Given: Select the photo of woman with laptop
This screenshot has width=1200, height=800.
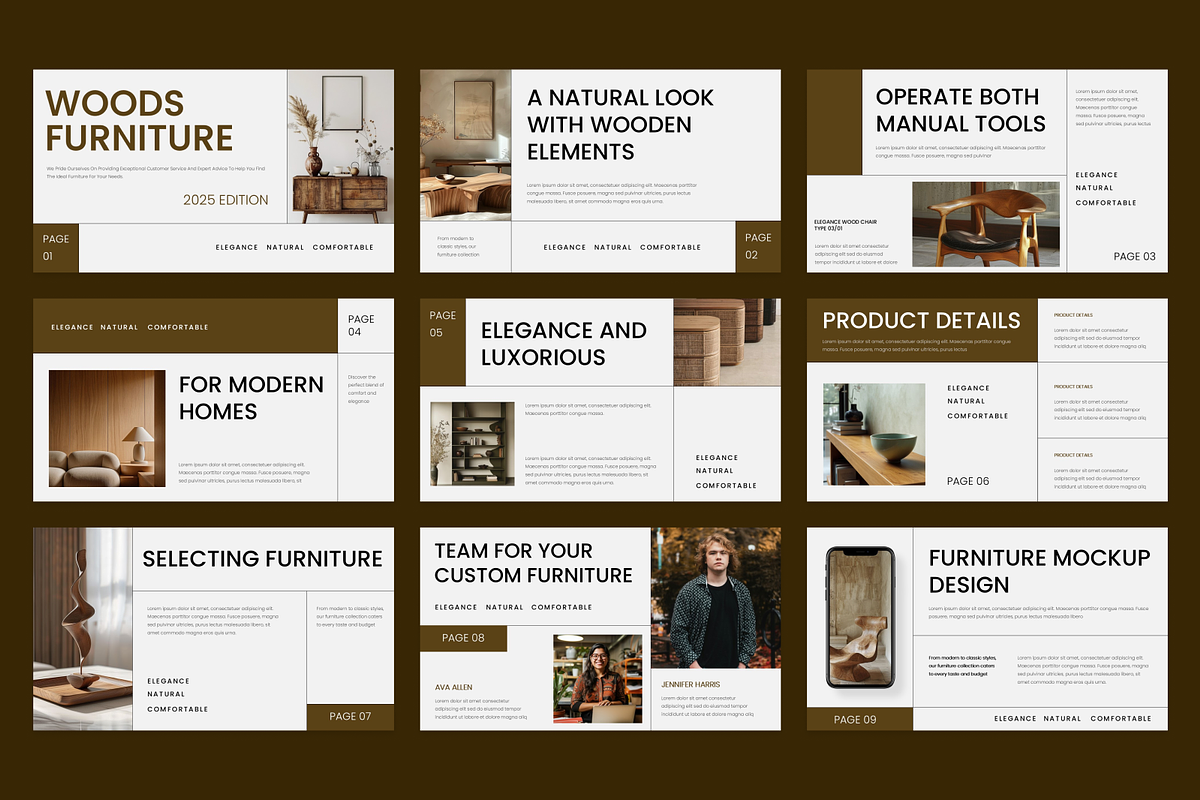Looking at the screenshot, I should [x=598, y=678].
